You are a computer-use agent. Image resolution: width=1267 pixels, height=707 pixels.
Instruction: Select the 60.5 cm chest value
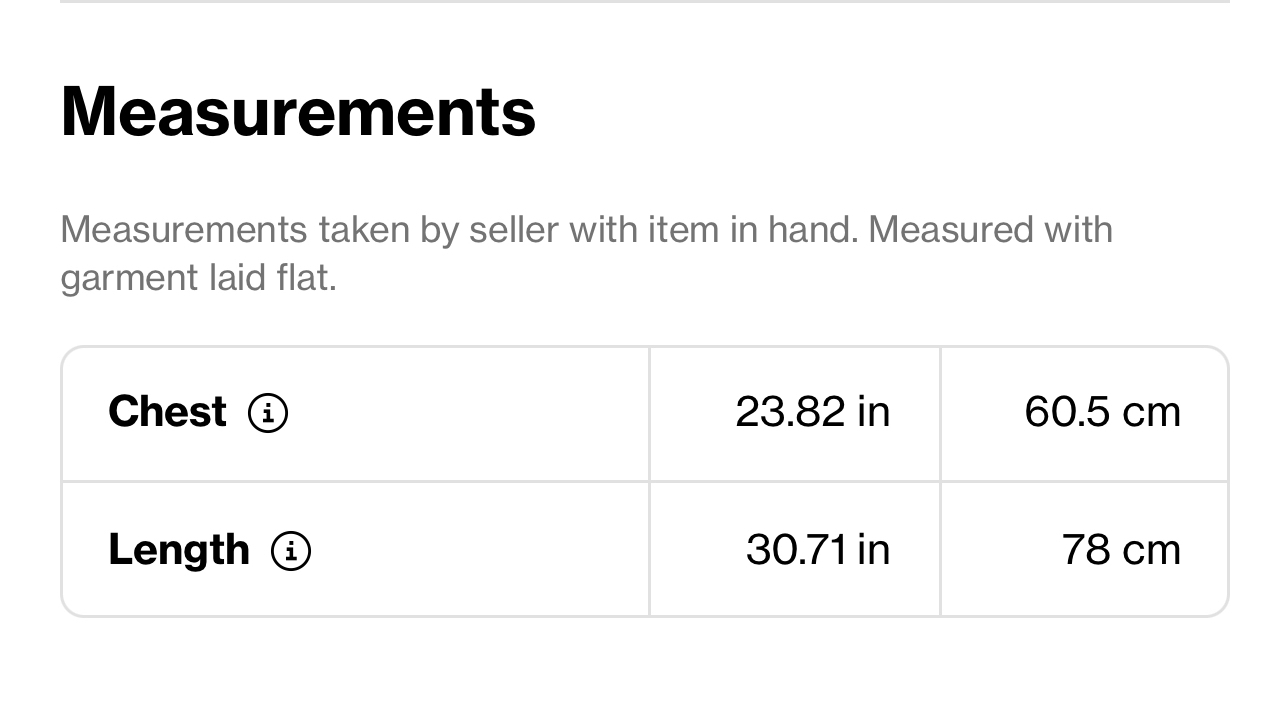point(1102,411)
